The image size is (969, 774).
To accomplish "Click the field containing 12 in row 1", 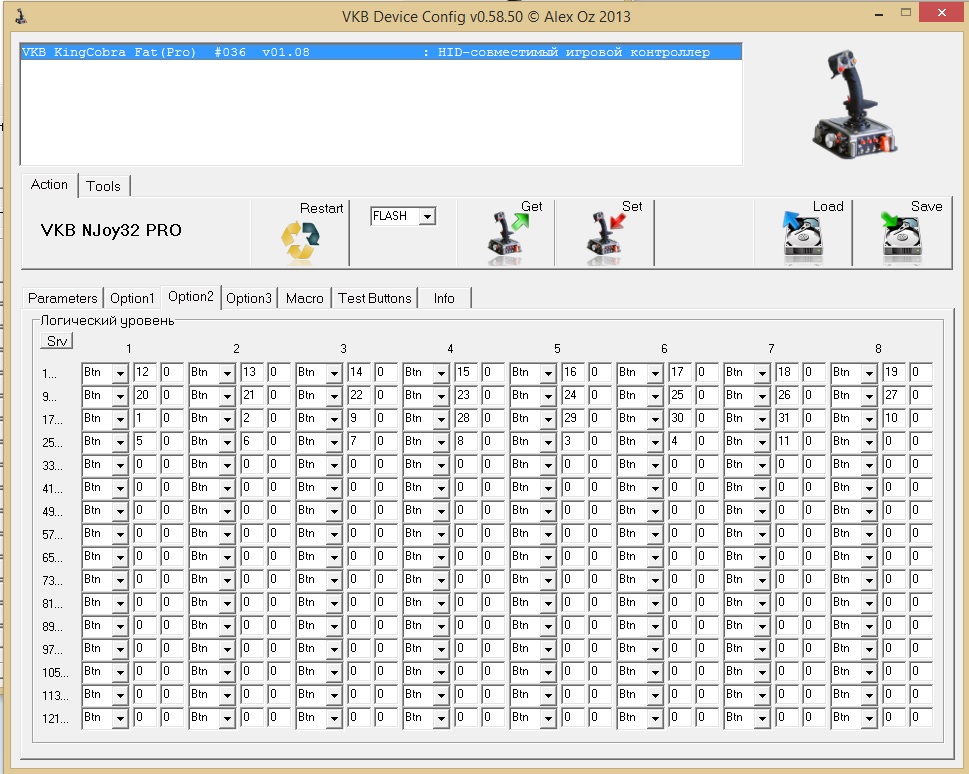I will pos(145,372).
